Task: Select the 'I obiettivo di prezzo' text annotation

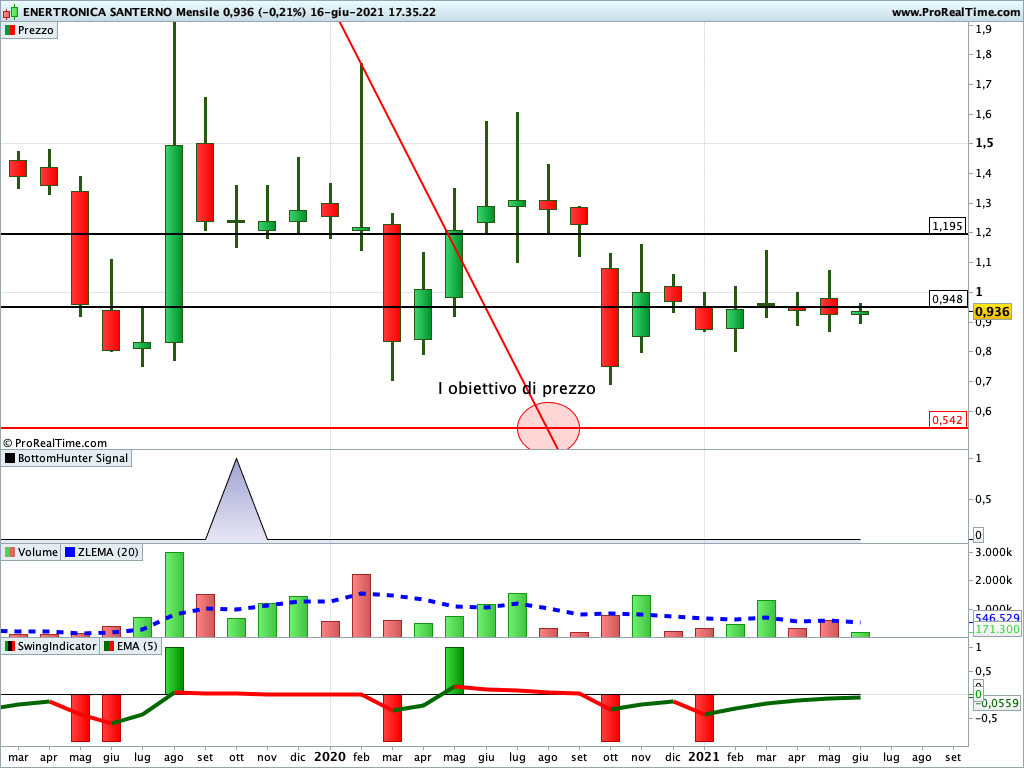Action: 516,389
